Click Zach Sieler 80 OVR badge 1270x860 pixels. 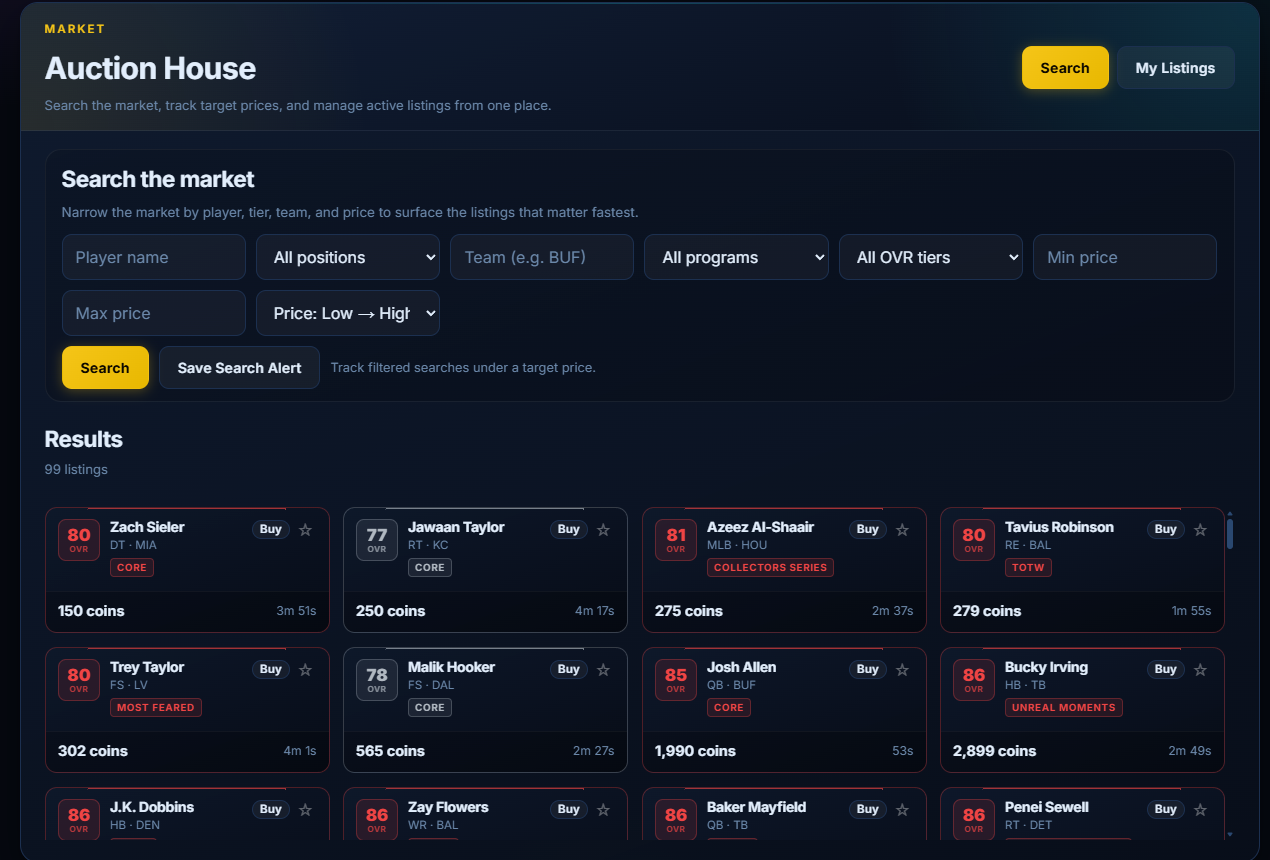(79, 540)
